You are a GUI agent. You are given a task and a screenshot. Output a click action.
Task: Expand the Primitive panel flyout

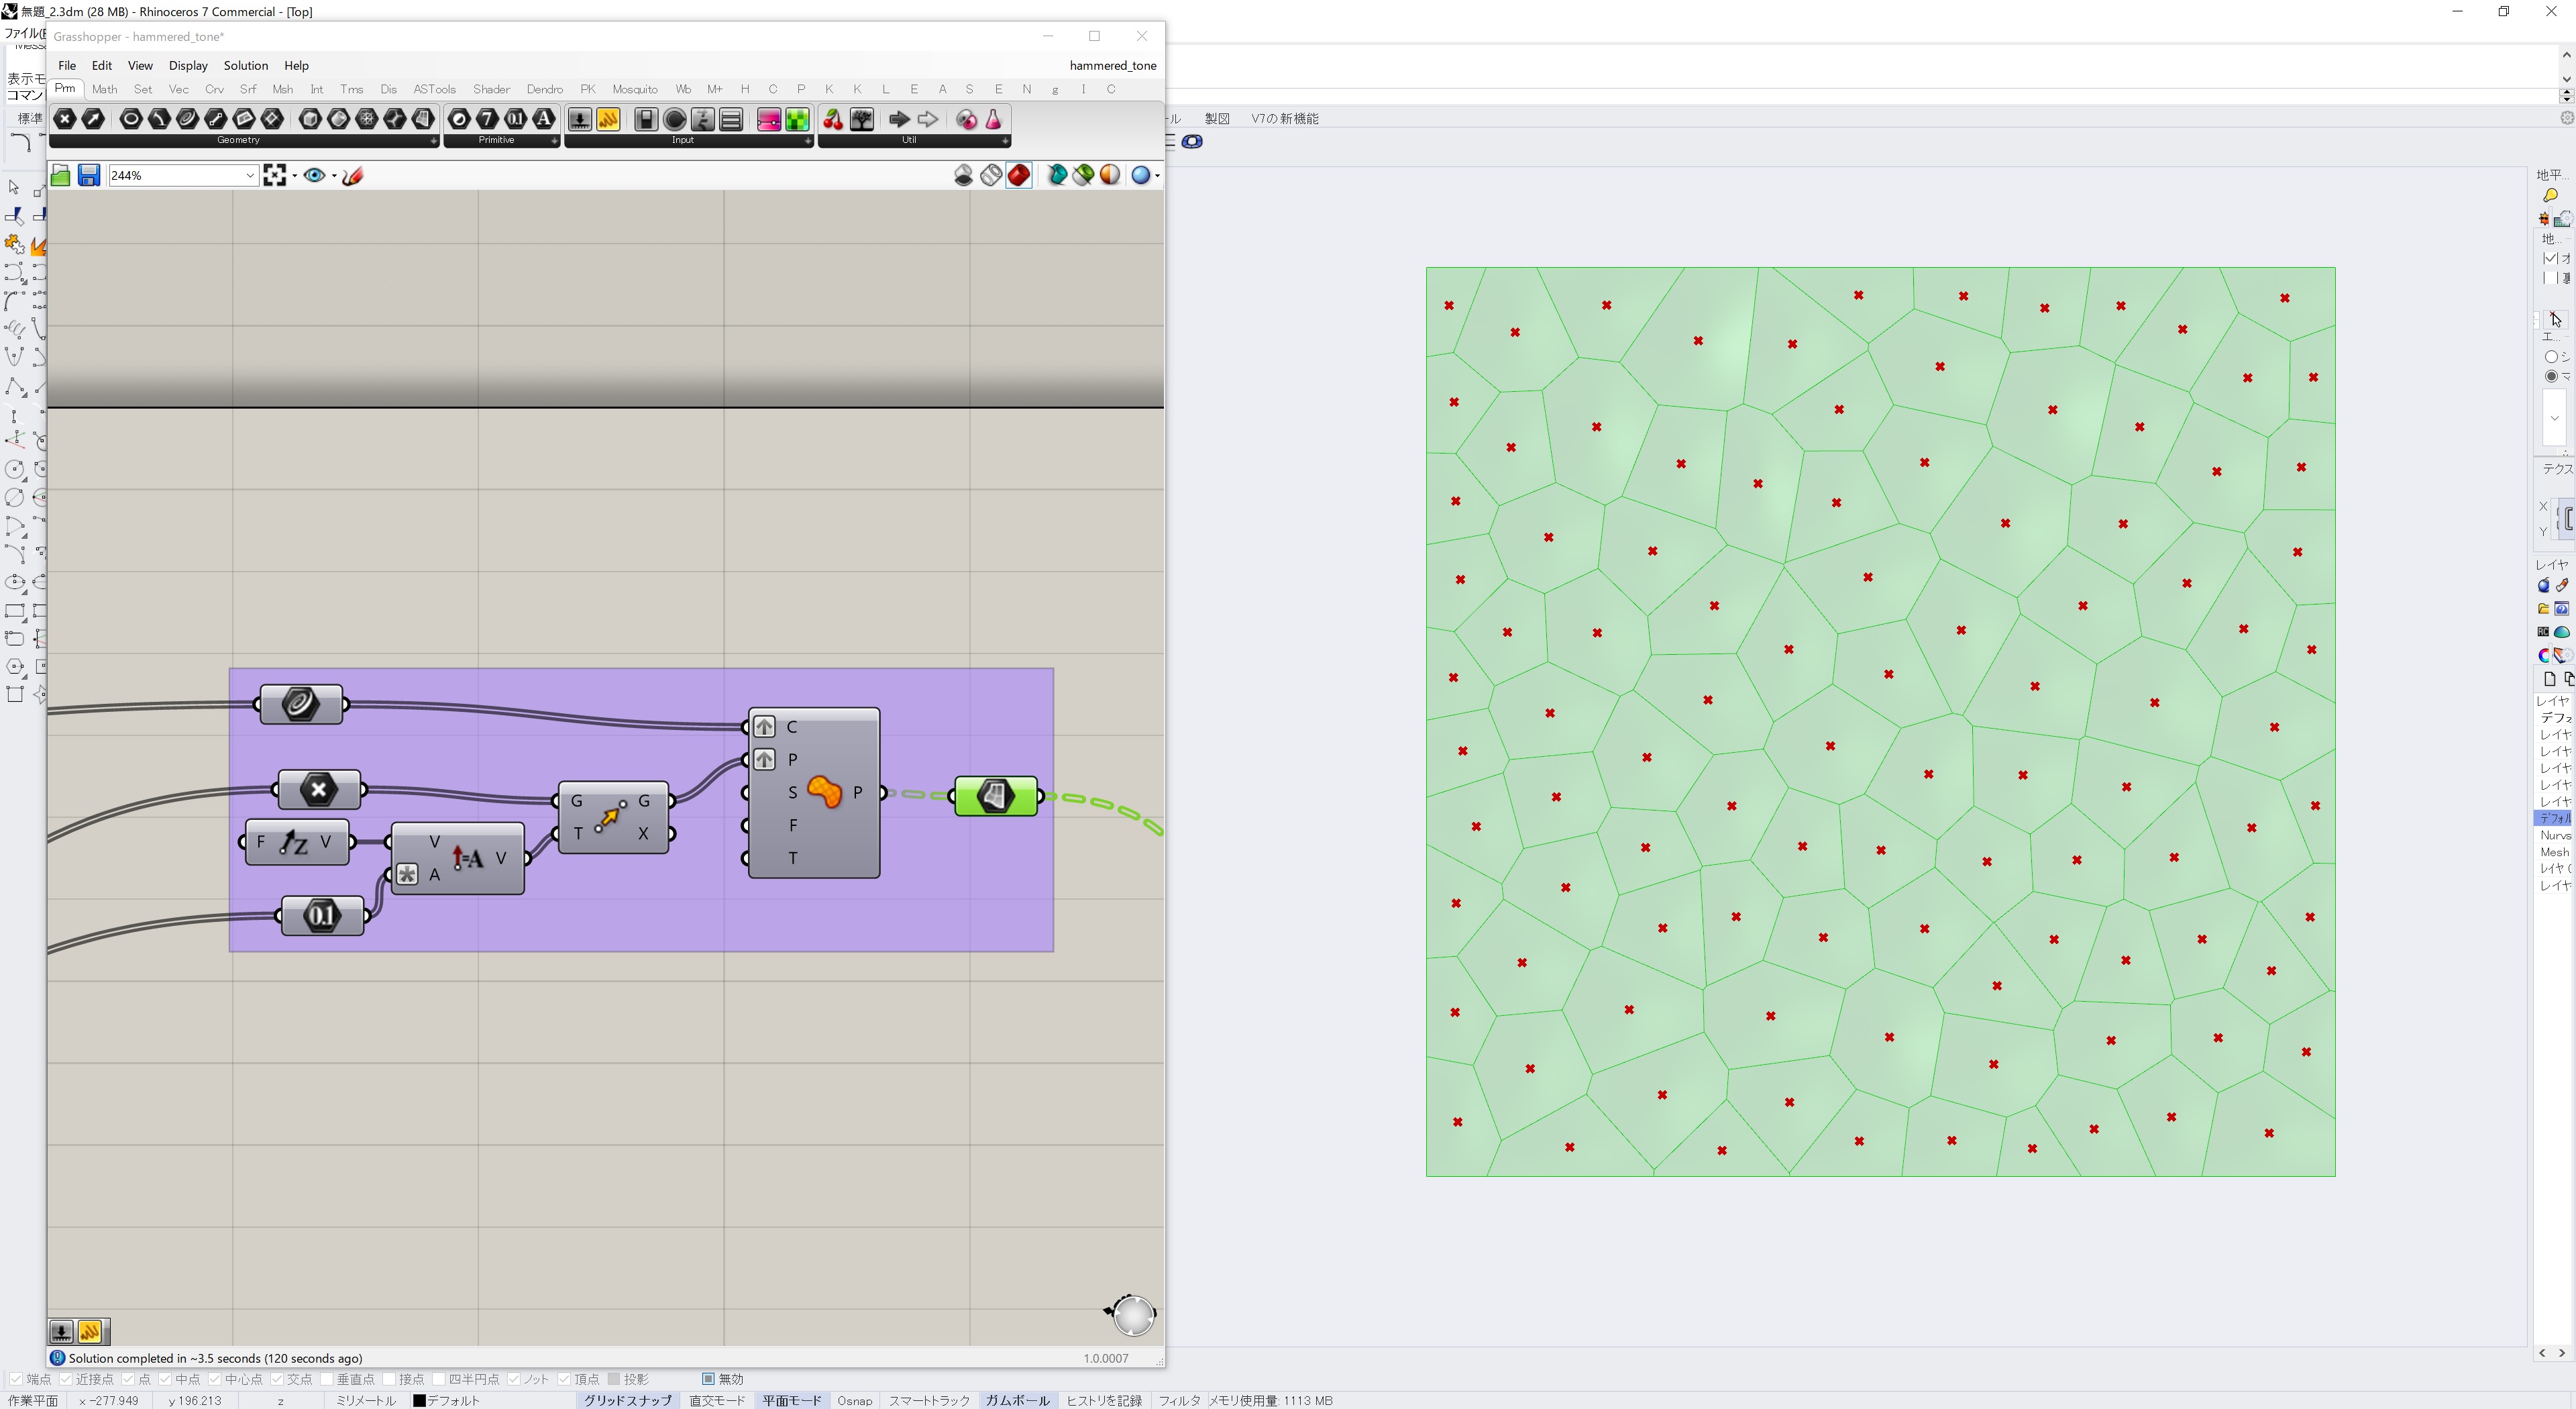pyautogui.click(x=554, y=141)
